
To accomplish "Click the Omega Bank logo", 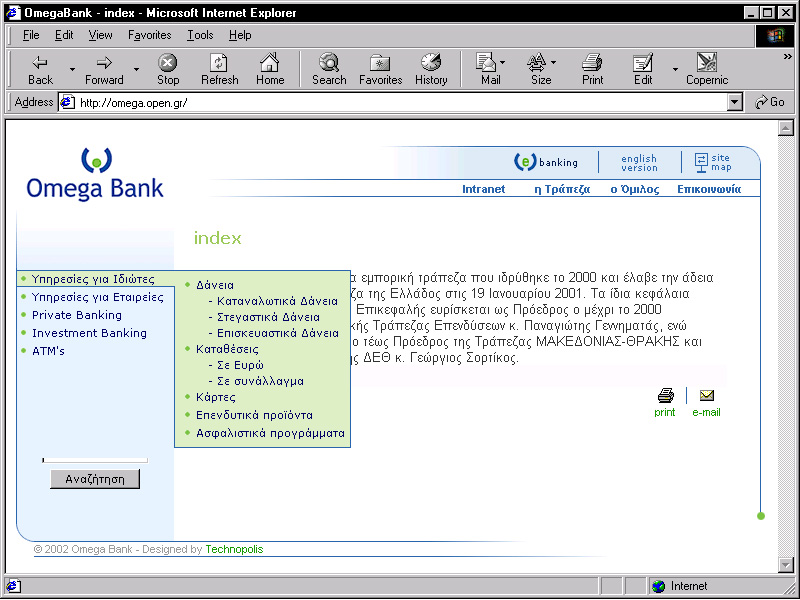I will point(95,174).
